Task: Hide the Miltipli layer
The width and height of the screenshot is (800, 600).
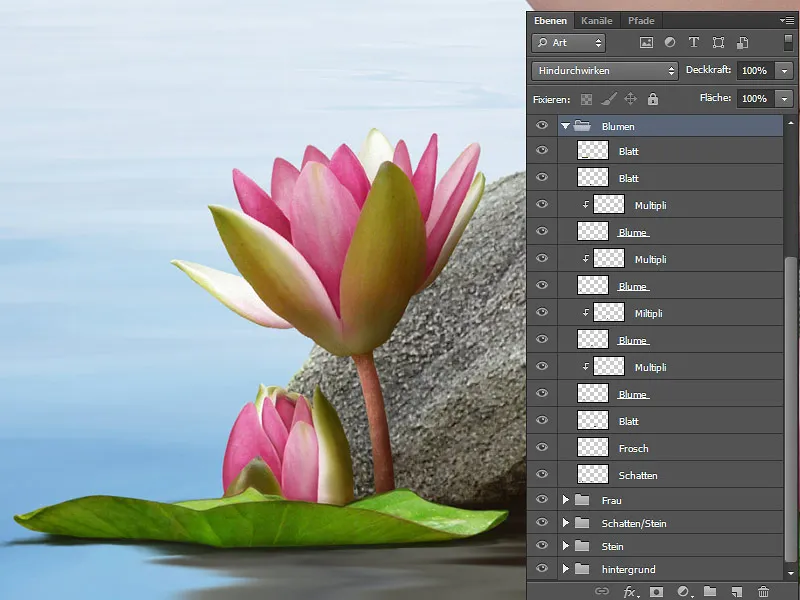Action: (x=542, y=312)
